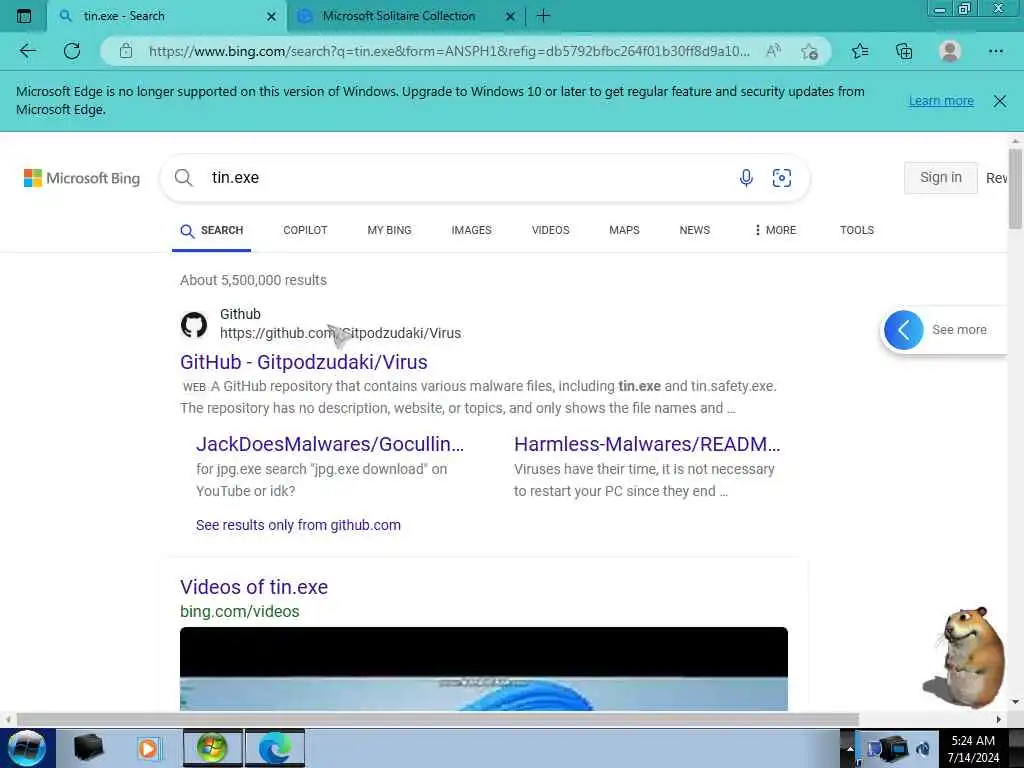The height and width of the screenshot is (768, 1024).
Task: Open a new tab with plus icon
Action: click(543, 16)
